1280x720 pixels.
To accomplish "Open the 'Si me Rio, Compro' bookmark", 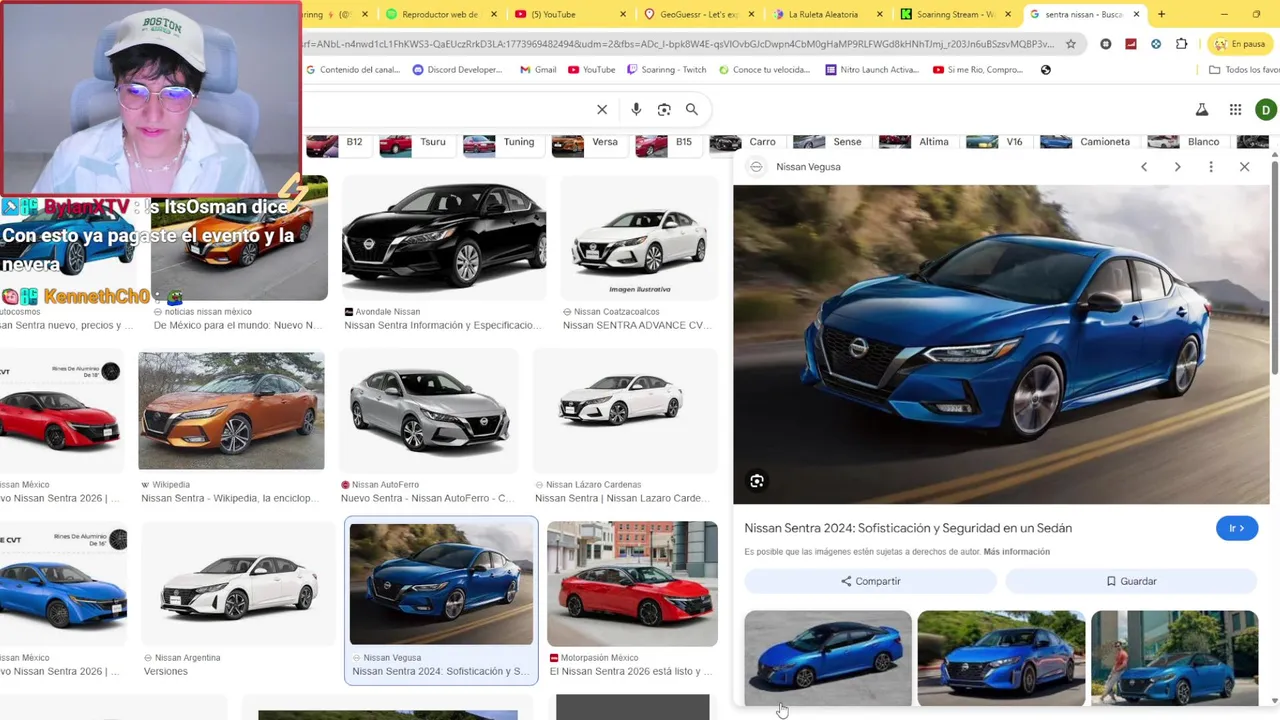I will pos(978,70).
